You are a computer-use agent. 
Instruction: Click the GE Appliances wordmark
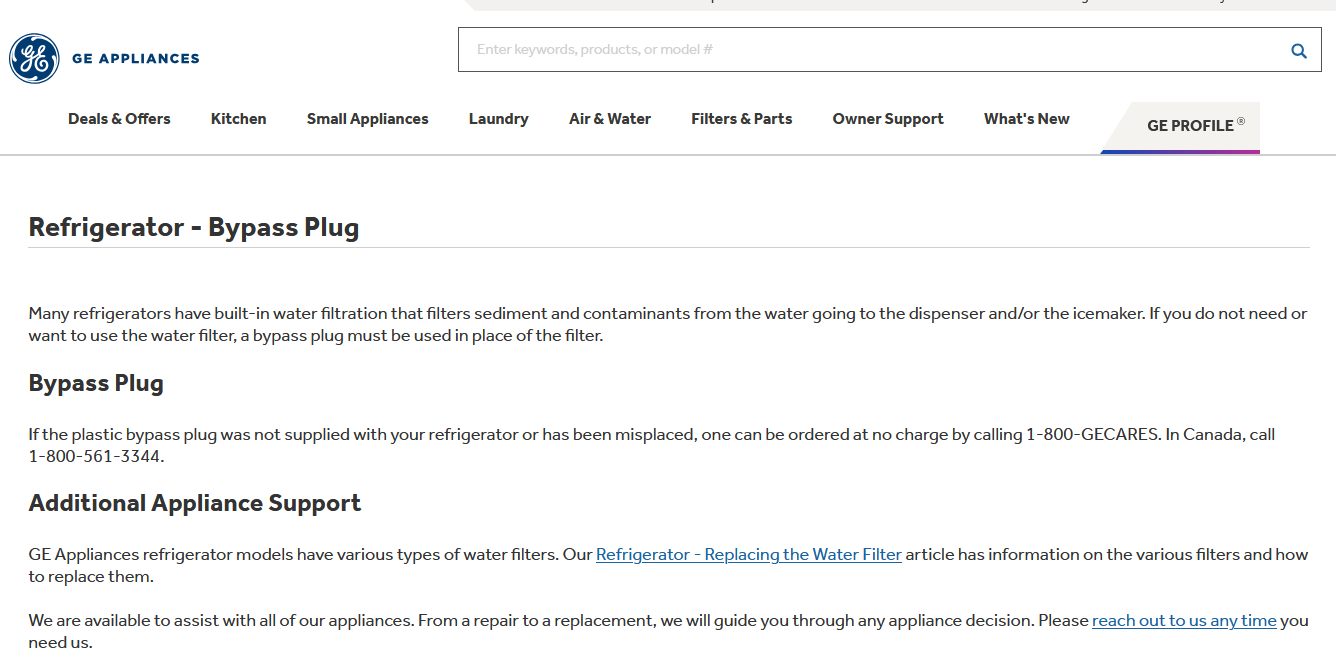pyautogui.click(x=136, y=58)
